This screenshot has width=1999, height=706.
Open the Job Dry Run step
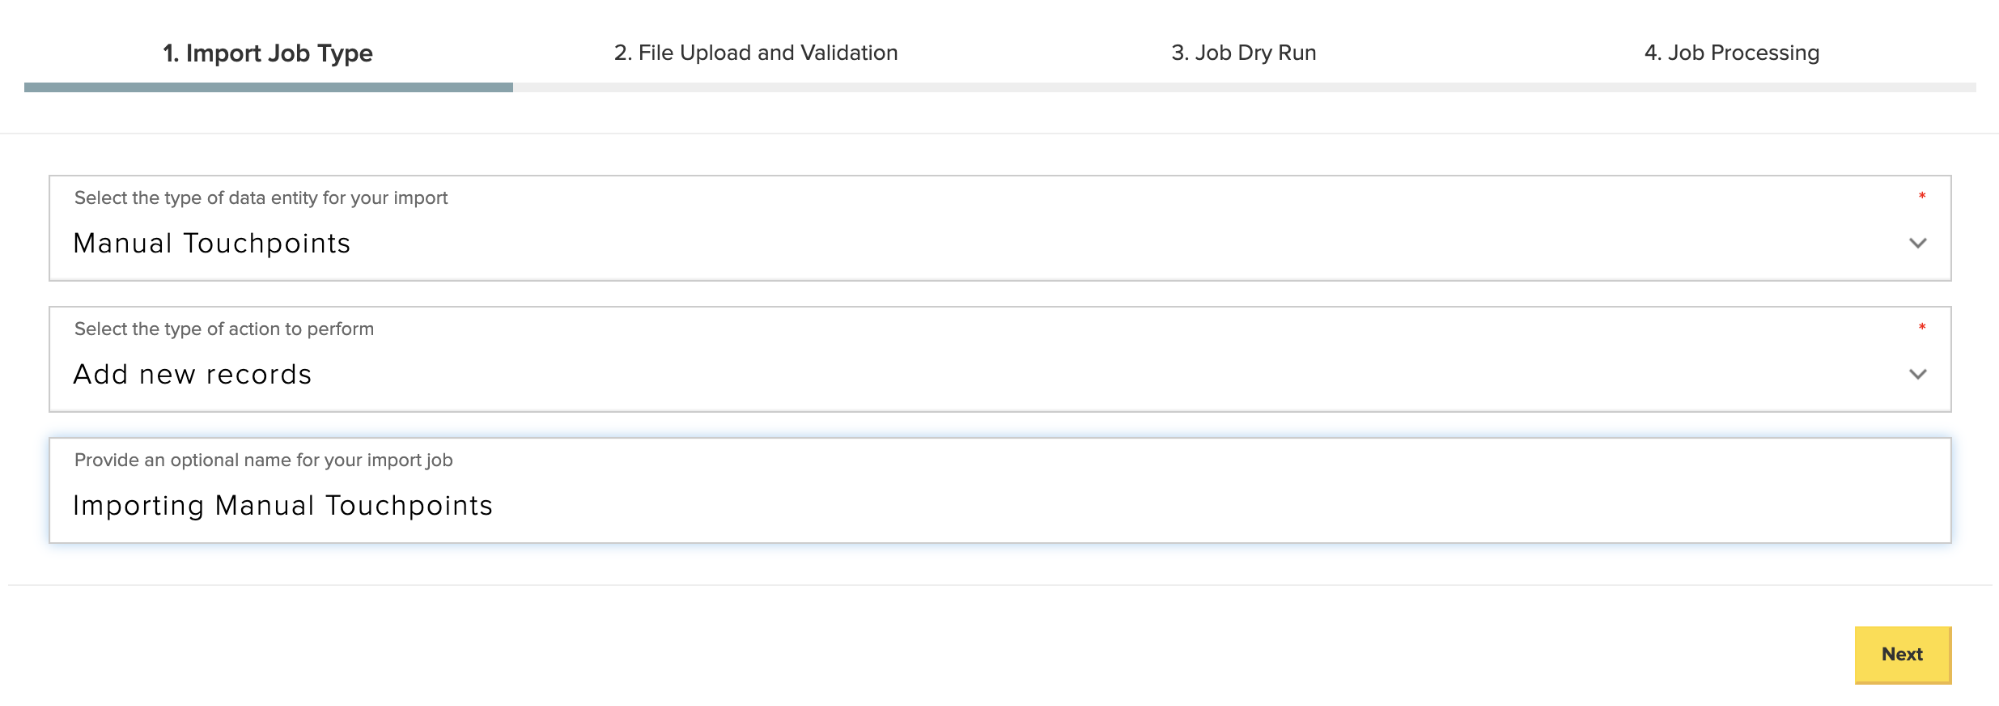[1243, 53]
